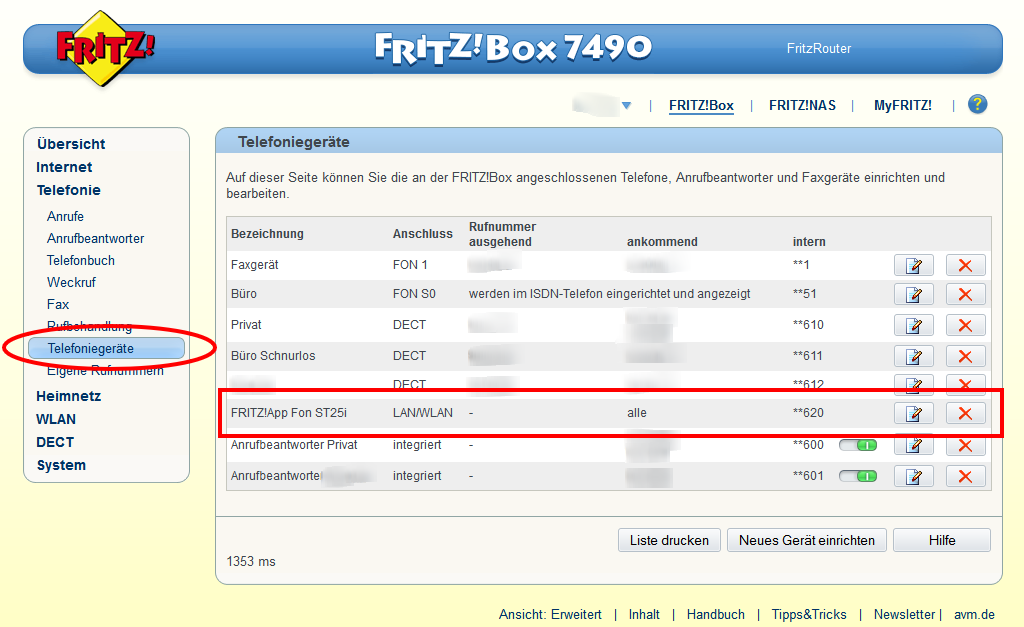Open the Handbuch link

click(716, 615)
